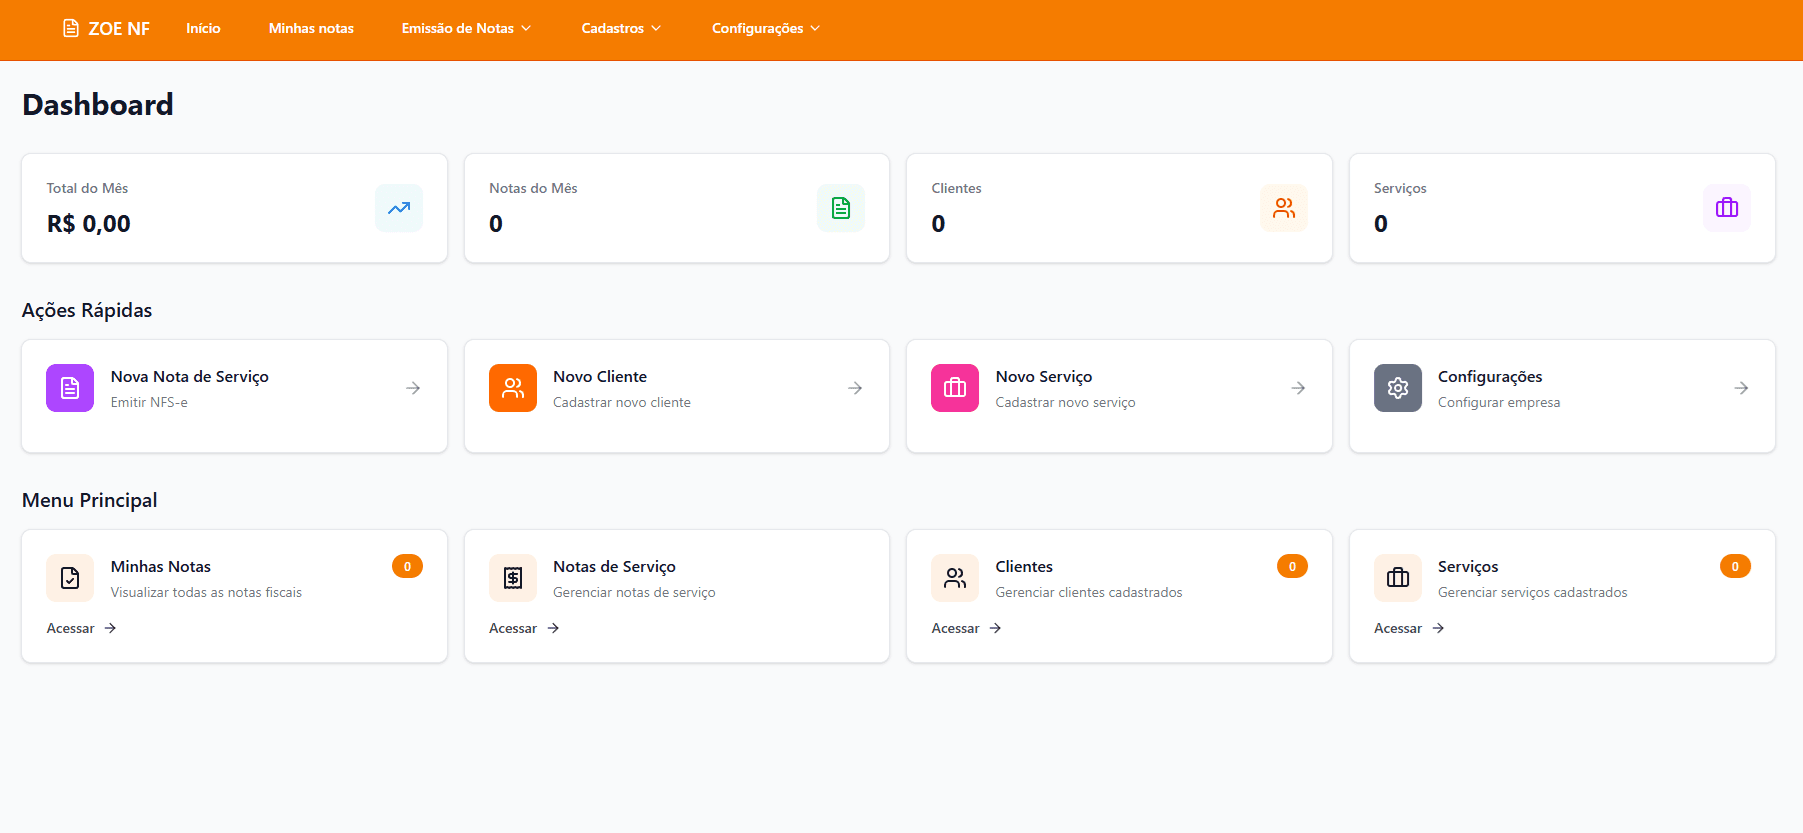Click the Serviços briefcase icon in Menu Principal

point(1398,578)
